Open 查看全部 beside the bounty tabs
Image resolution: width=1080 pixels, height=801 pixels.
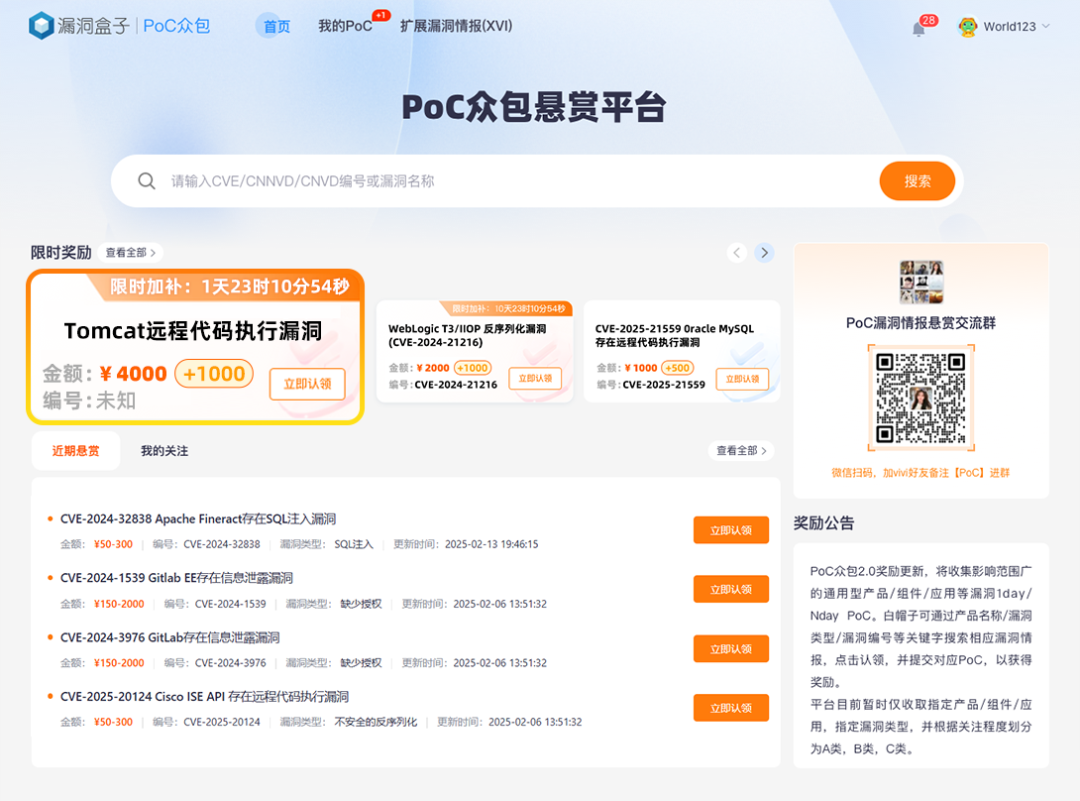(x=741, y=450)
